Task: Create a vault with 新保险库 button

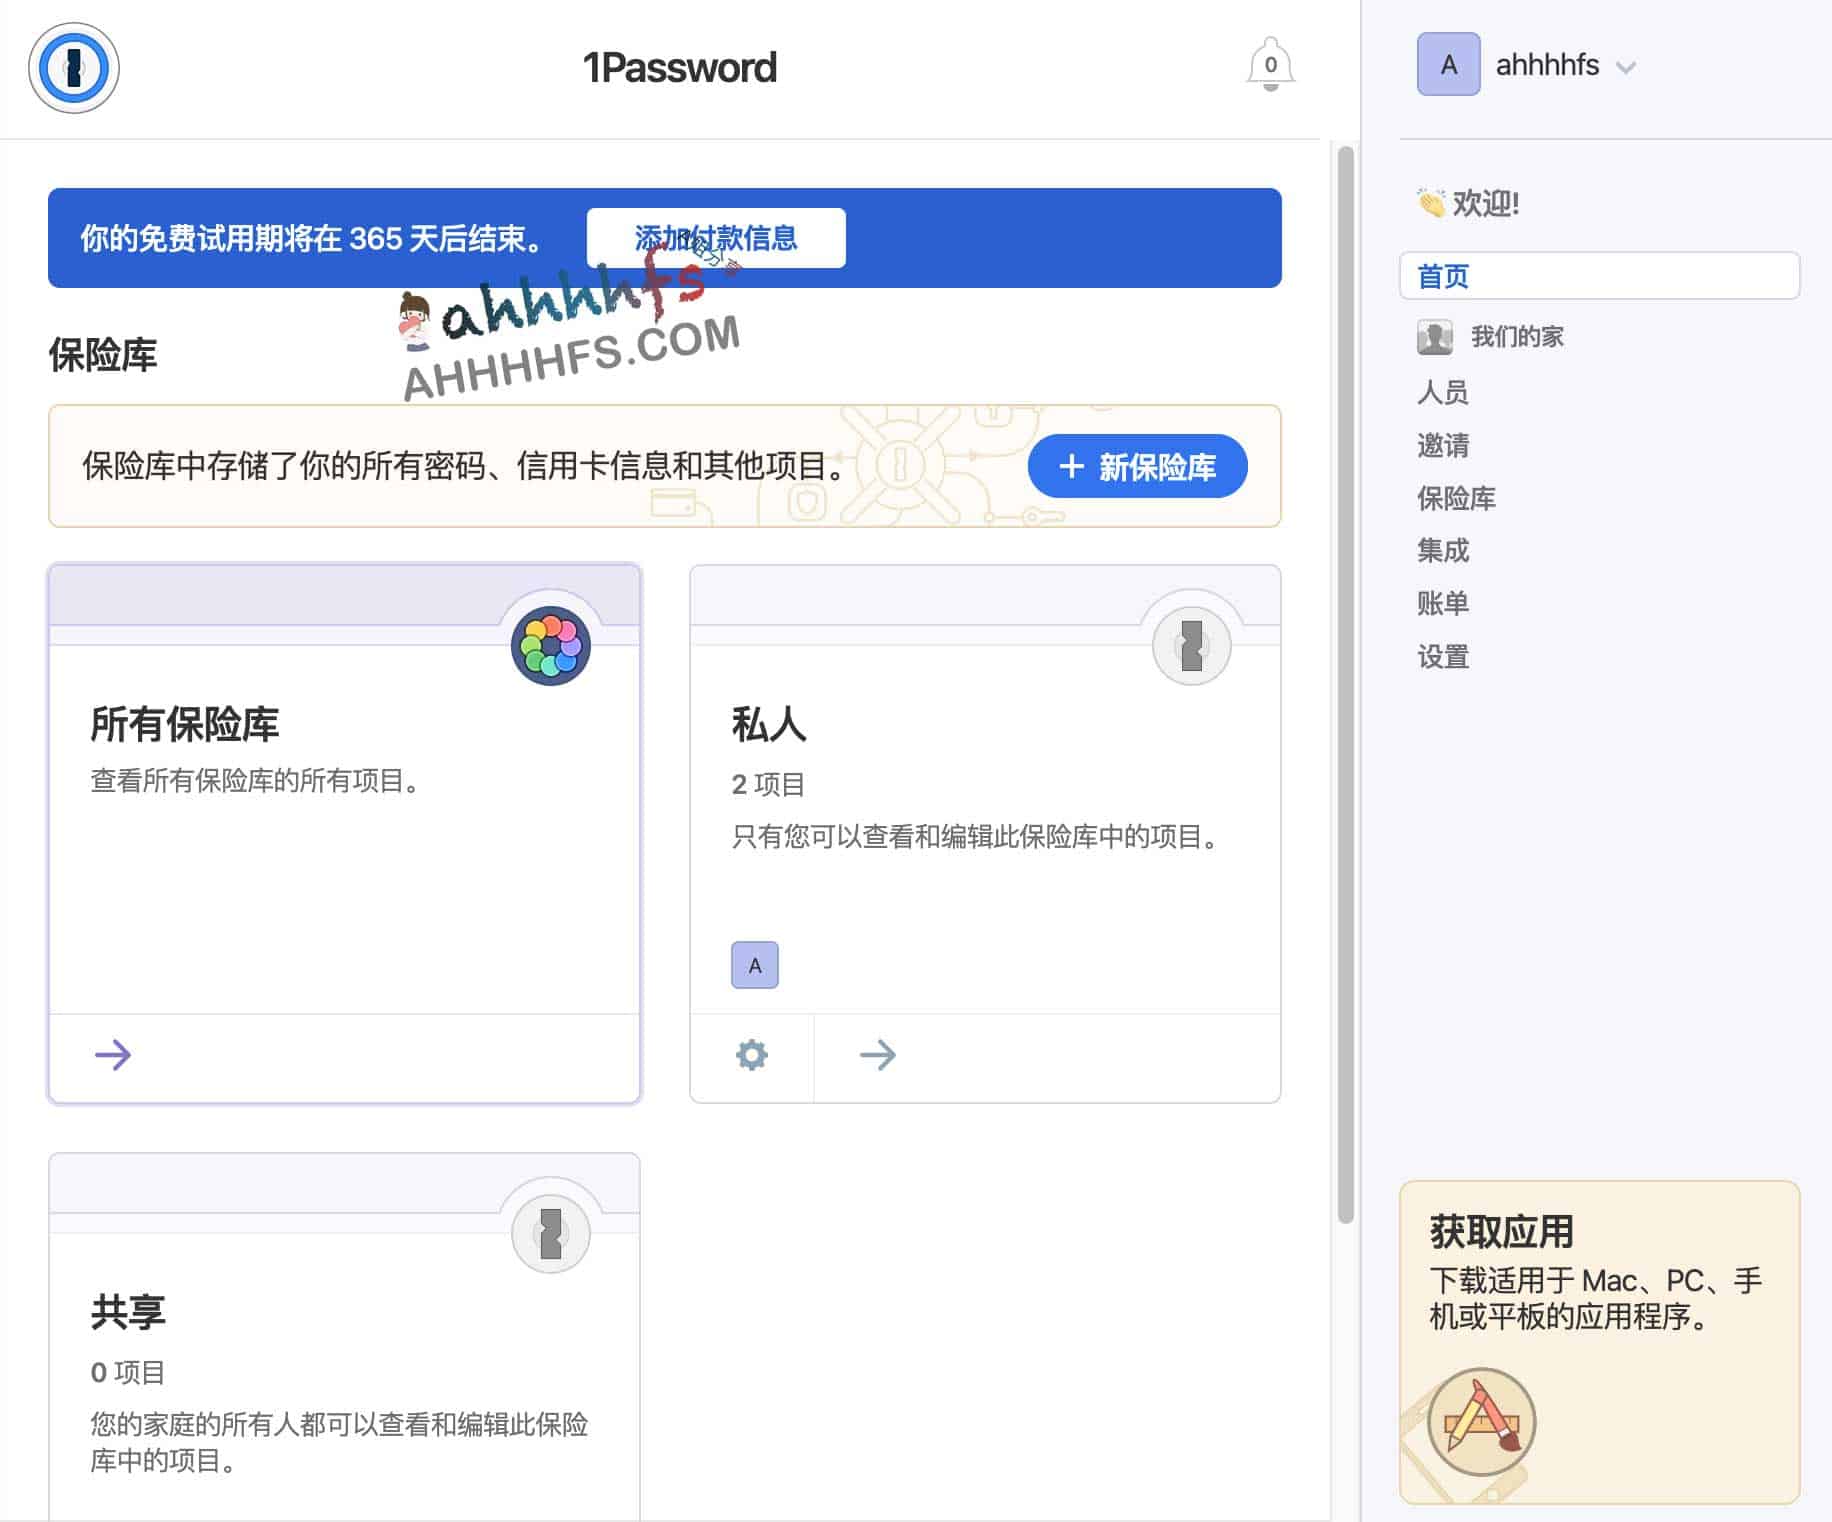Action: click(x=1136, y=466)
